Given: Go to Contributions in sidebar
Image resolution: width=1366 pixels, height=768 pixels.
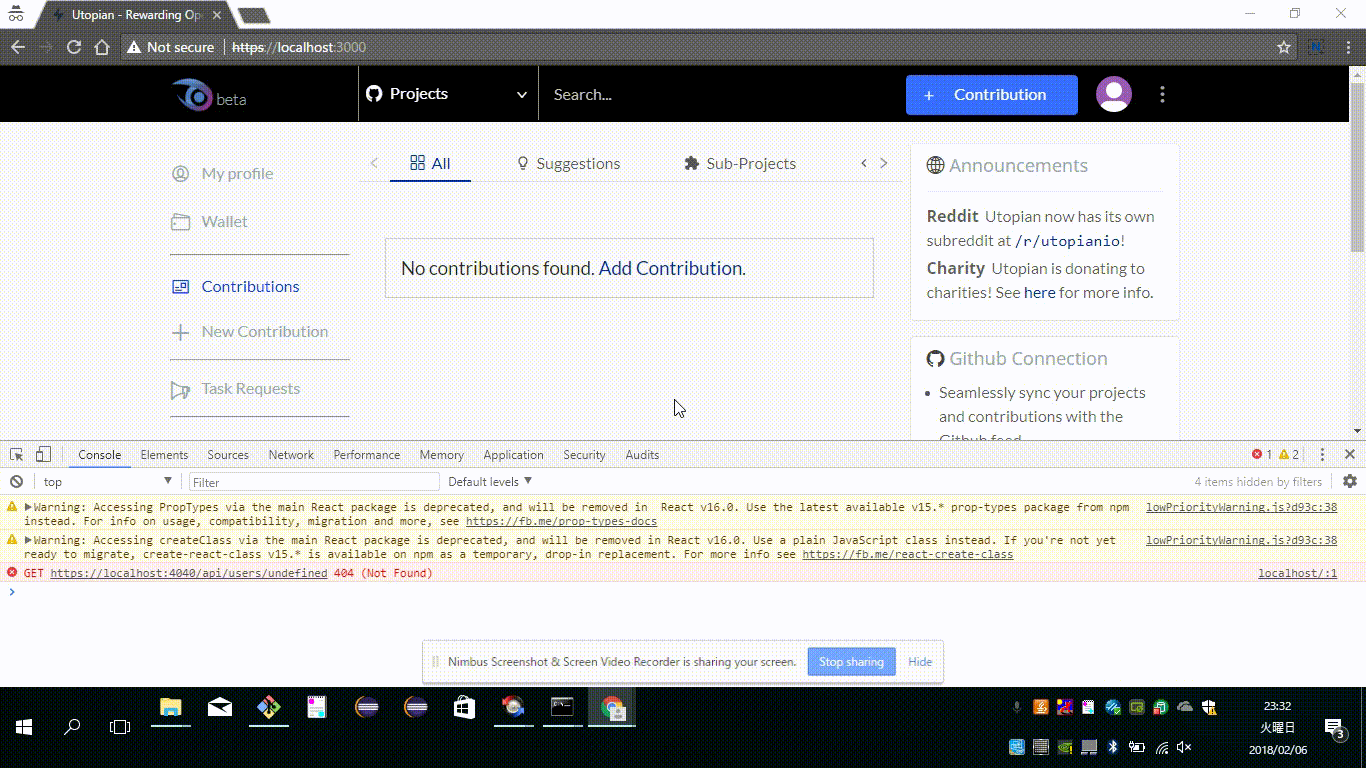Looking at the screenshot, I should tap(250, 286).
